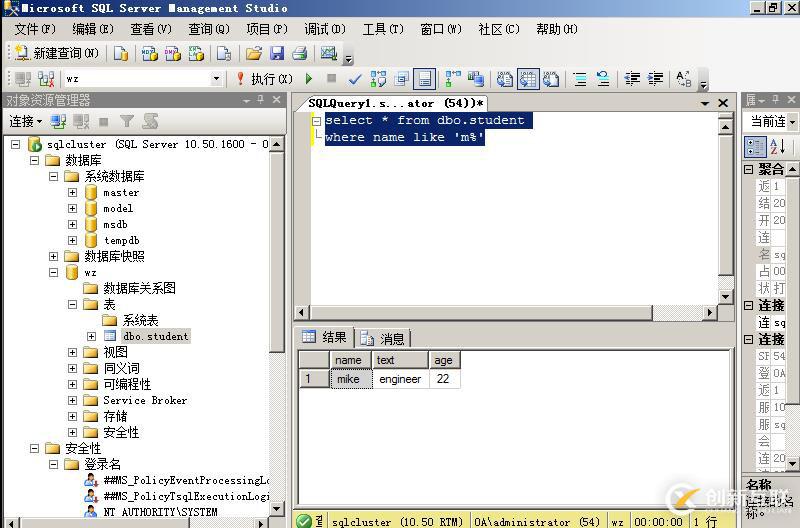Click the save all (printer-like) icon
The width and height of the screenshot is (800, 528).
(x=300, y=53)
